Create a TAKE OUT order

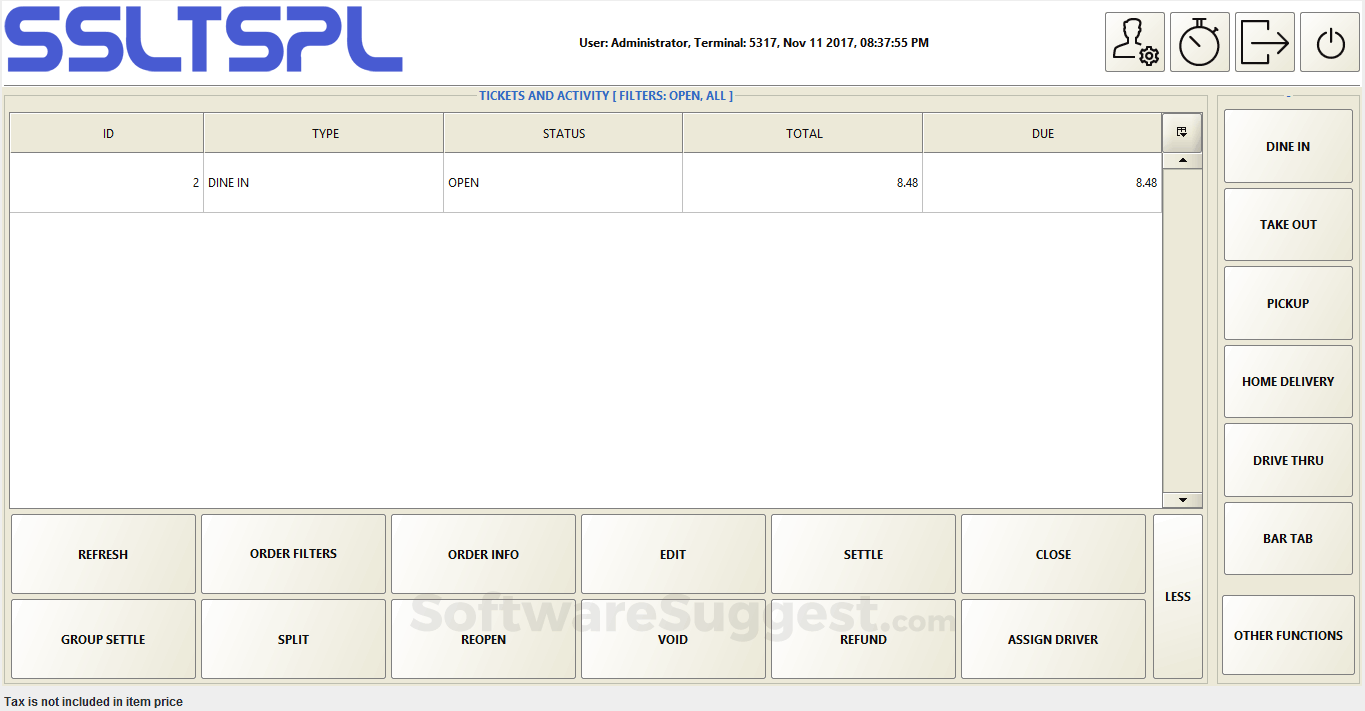(x=1287, y=224)
